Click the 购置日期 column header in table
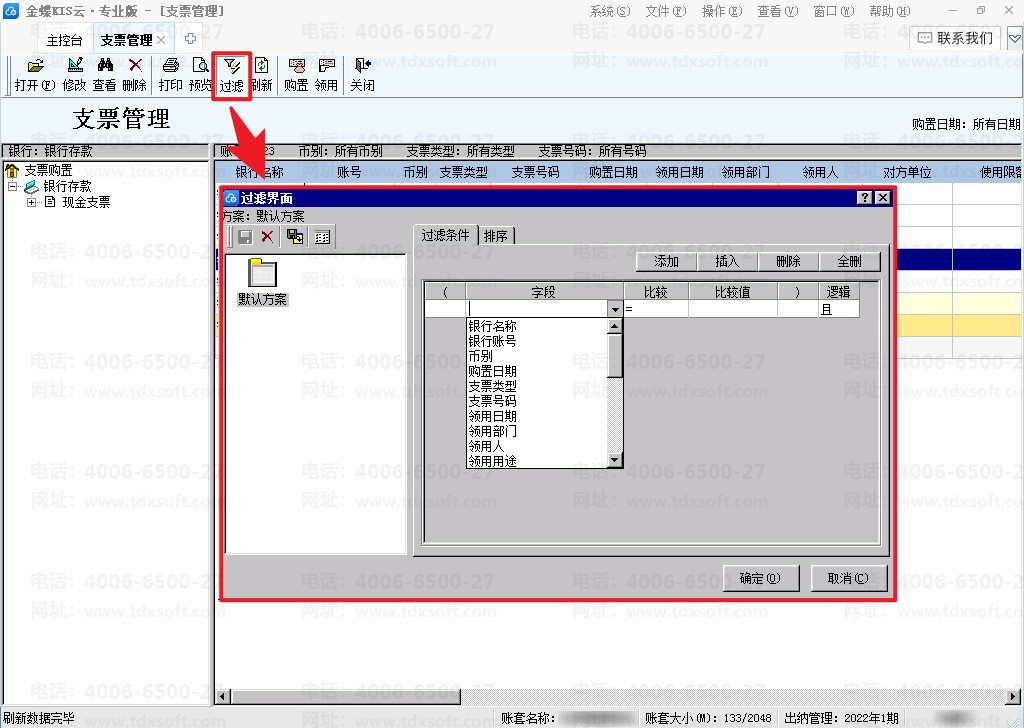The width and height of the screenshot is (1024, 728). pos(613,172)
